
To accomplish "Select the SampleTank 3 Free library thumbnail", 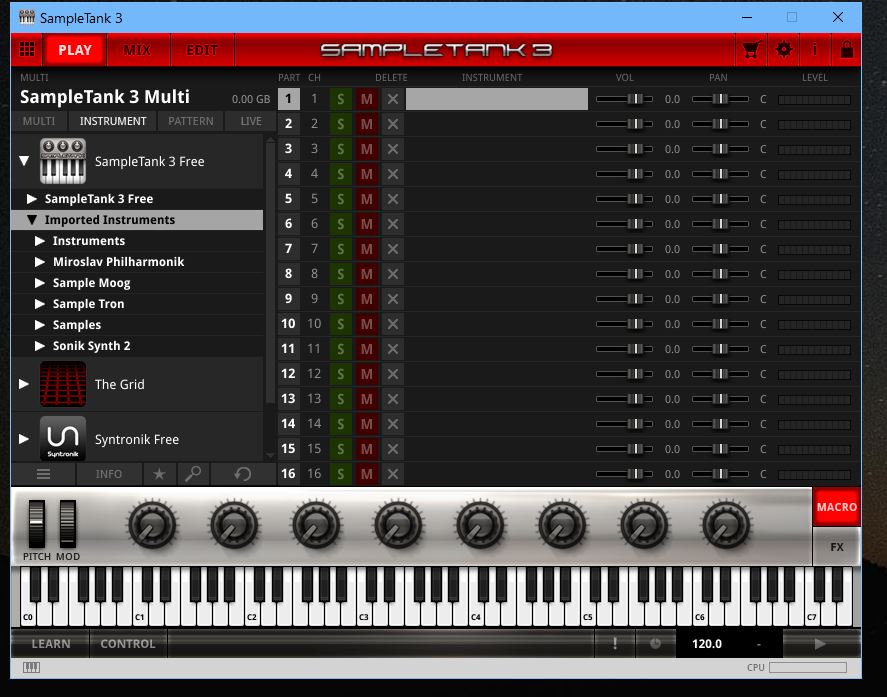I will [63, 161].
